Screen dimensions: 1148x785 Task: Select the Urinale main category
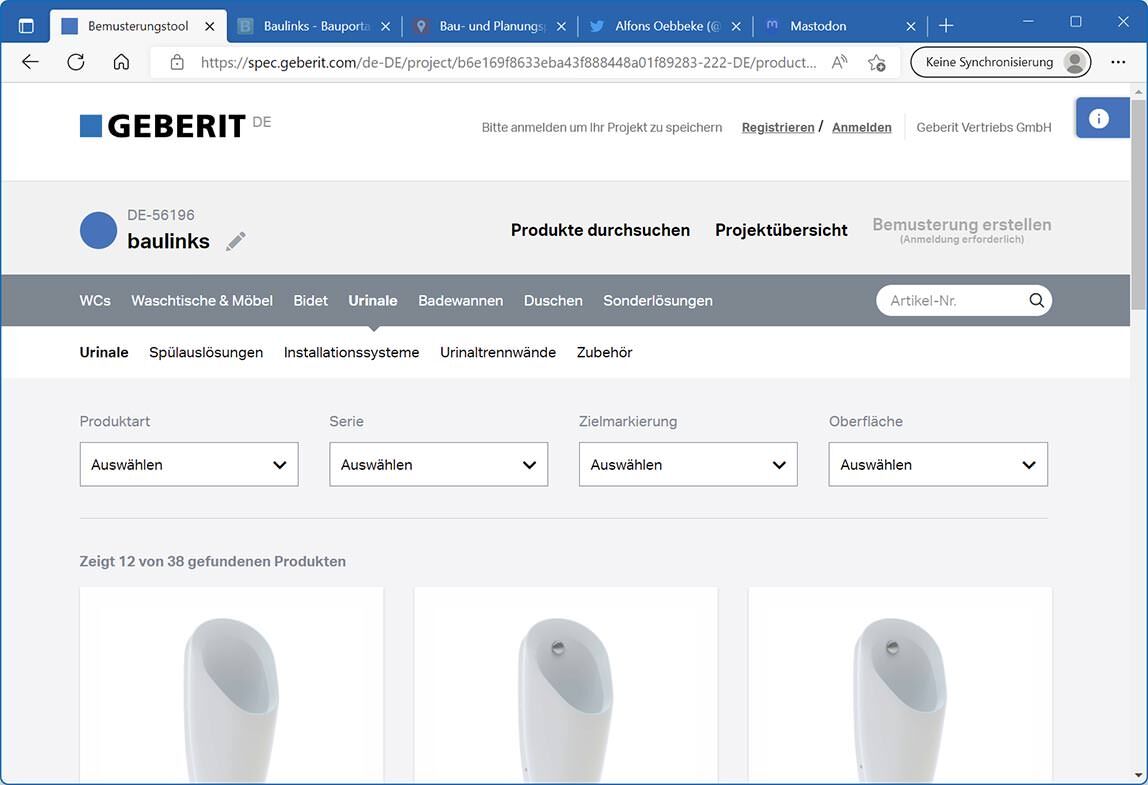[373, 300]
